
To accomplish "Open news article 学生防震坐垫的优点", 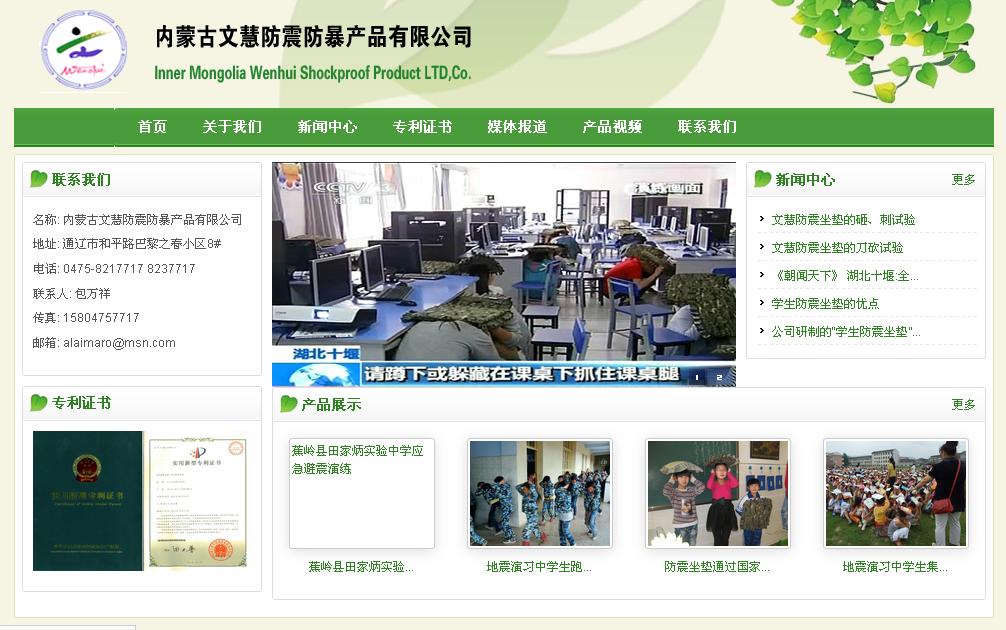I will pos(825,303).
